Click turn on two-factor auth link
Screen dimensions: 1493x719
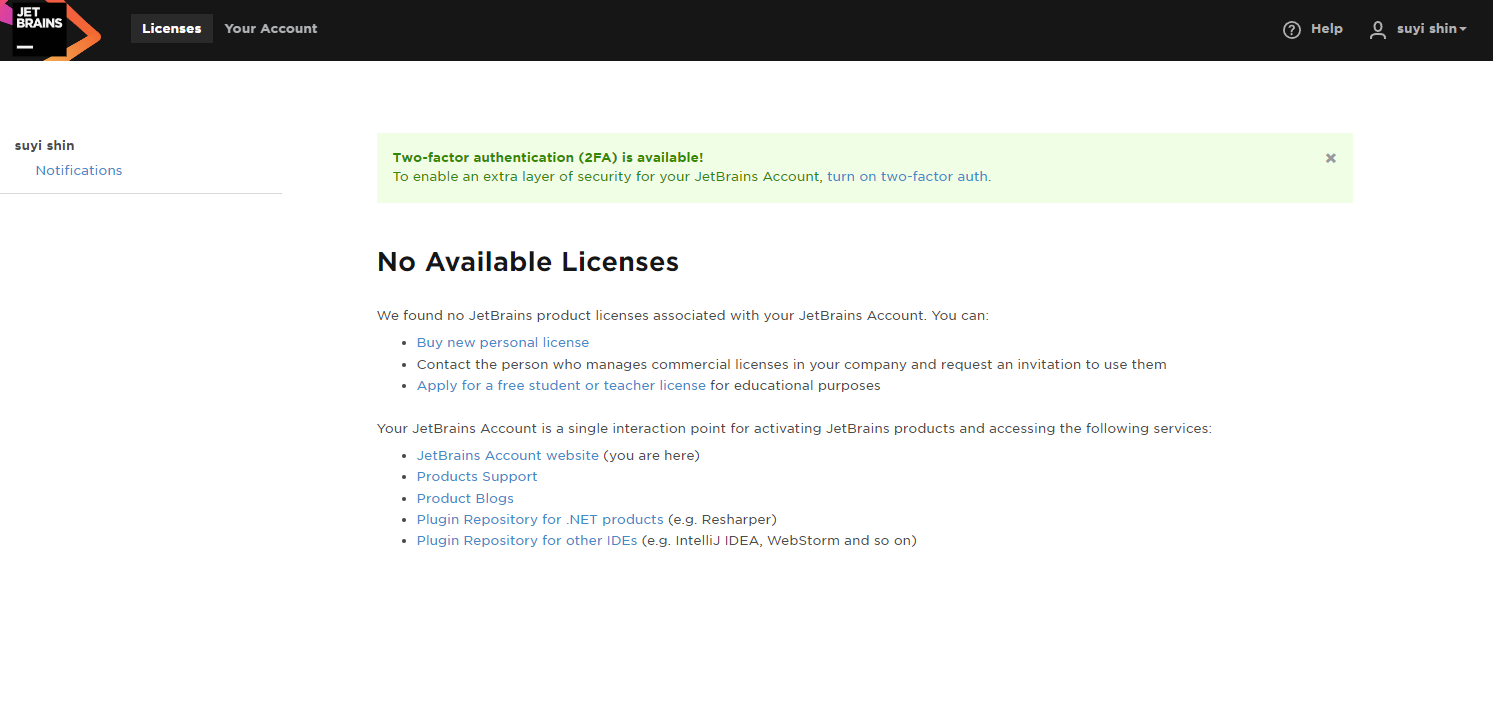(908, 177)
